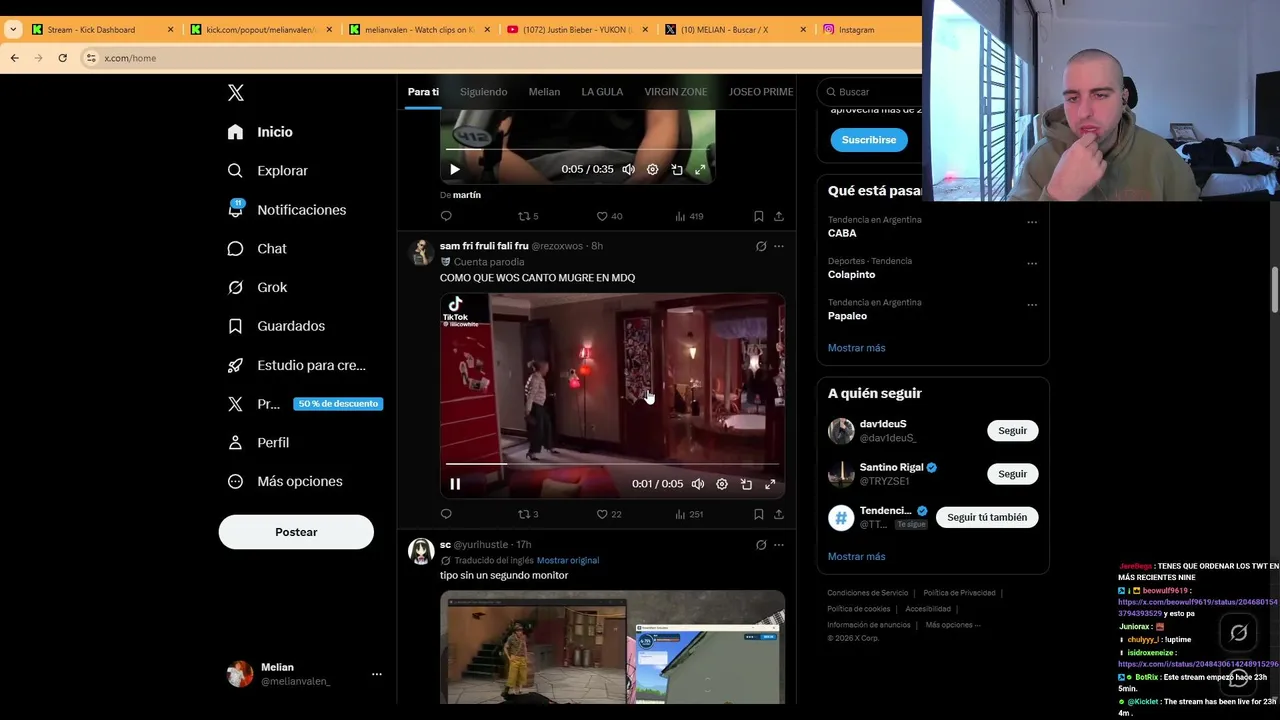Open account menu next to Melian
Viewport: 1280px width, 720px height.
[x=377, y=674]
